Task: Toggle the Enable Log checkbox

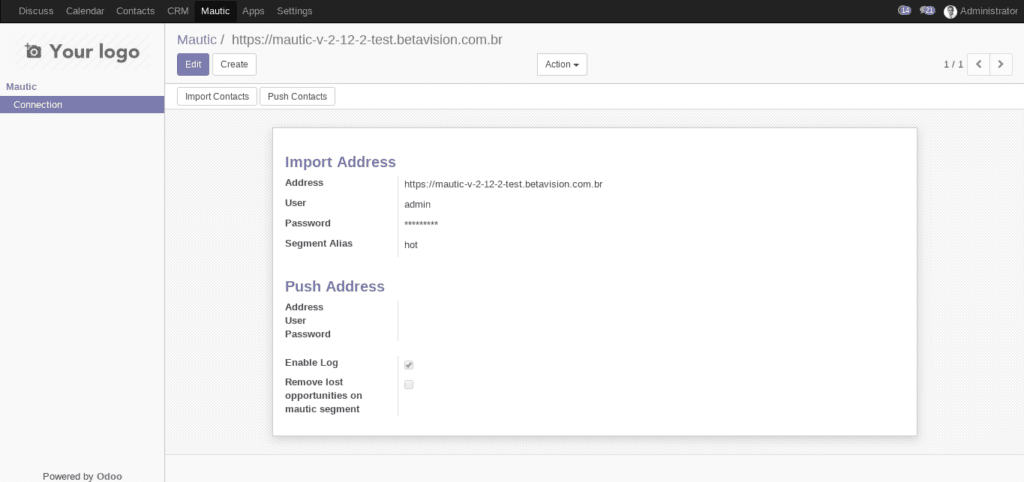Action: point(409,365)
